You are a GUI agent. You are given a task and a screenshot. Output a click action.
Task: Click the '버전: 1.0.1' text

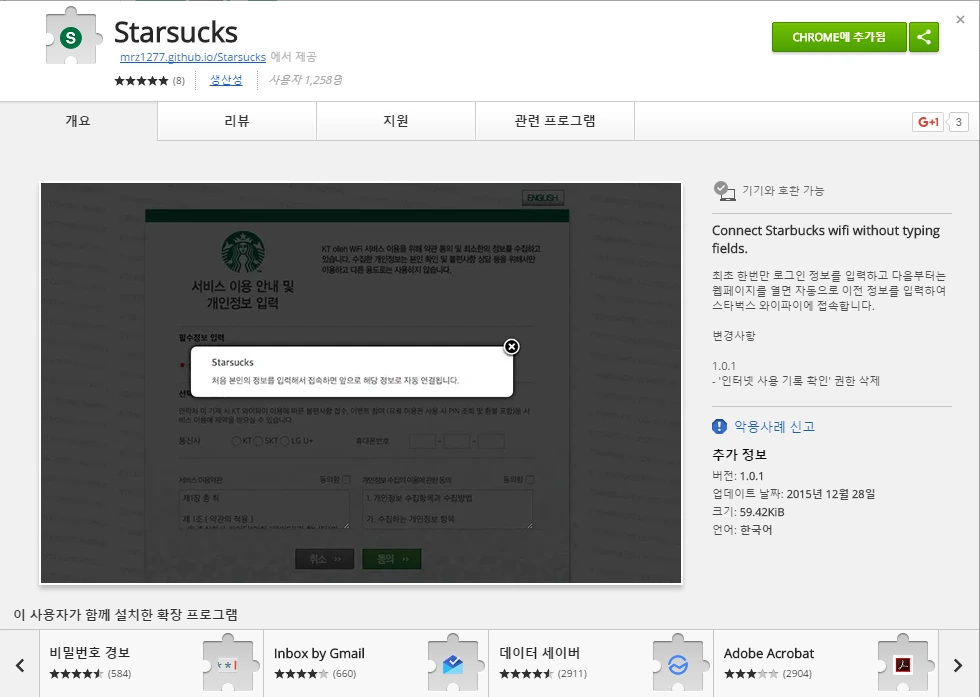pyautogui.click(x=738, y=476)
